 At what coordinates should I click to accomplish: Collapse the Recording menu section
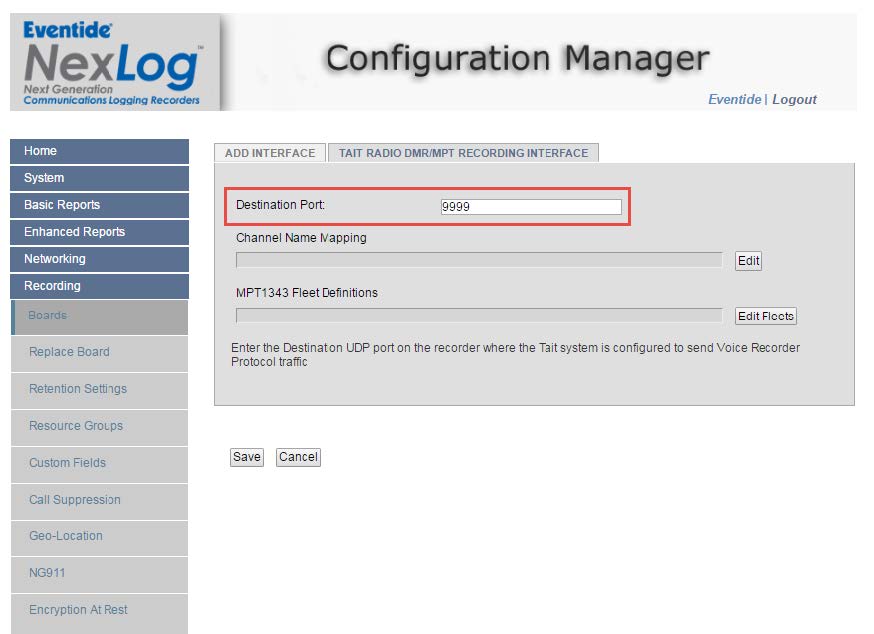pos(99,286)
